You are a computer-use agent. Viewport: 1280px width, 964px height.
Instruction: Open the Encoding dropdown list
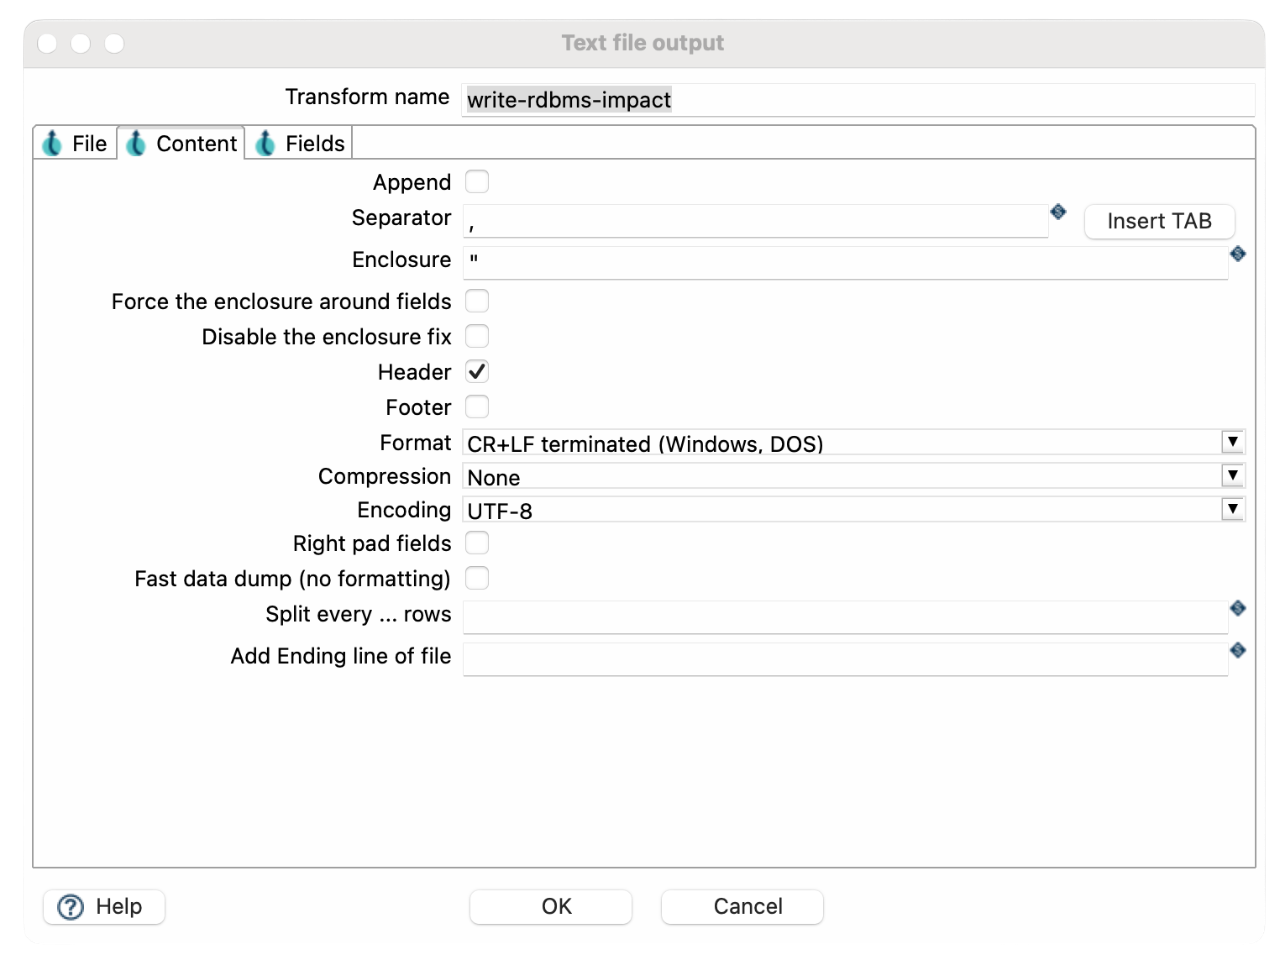(1233, 509)
